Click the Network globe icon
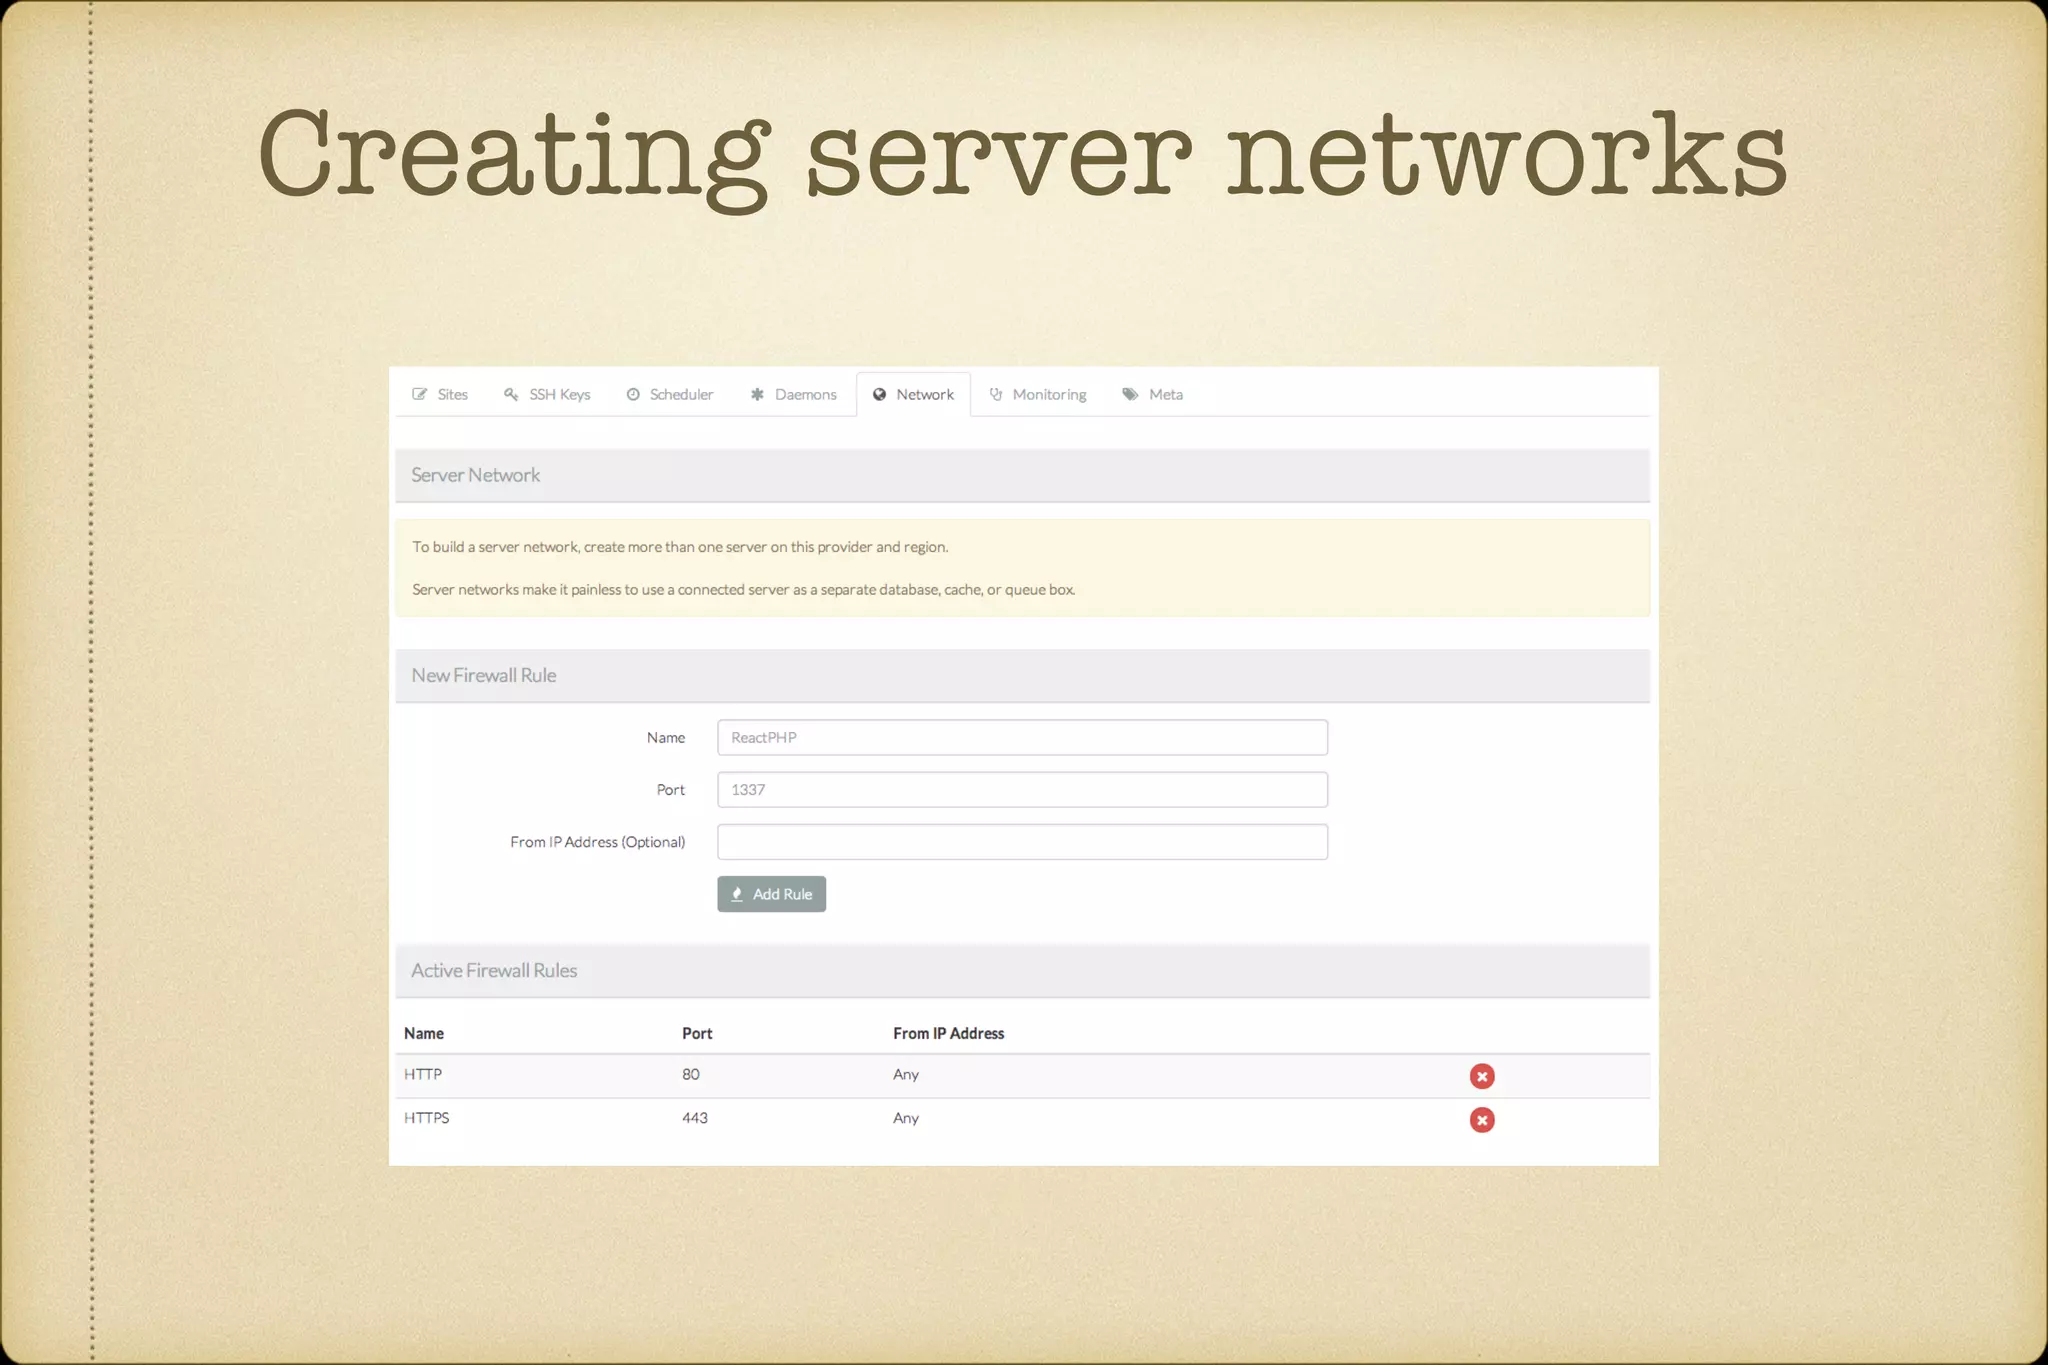The image size is (2048, 1365). [880, 394]
